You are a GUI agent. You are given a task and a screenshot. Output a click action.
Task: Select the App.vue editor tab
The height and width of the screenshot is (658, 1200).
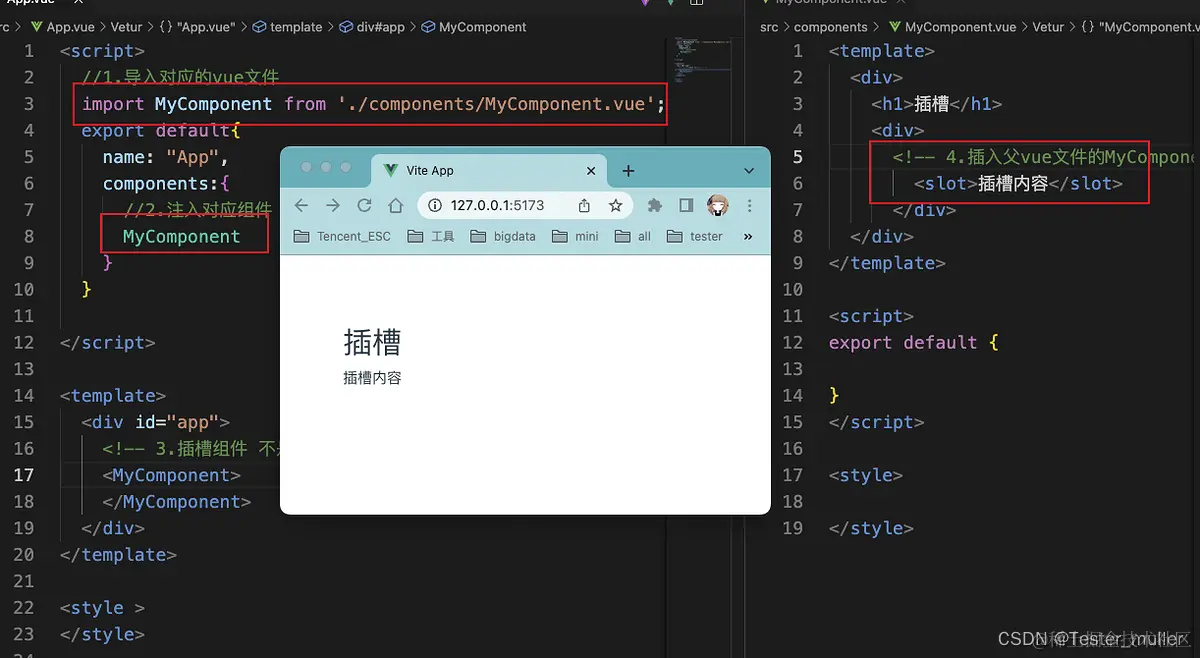(x=30, y=4)
